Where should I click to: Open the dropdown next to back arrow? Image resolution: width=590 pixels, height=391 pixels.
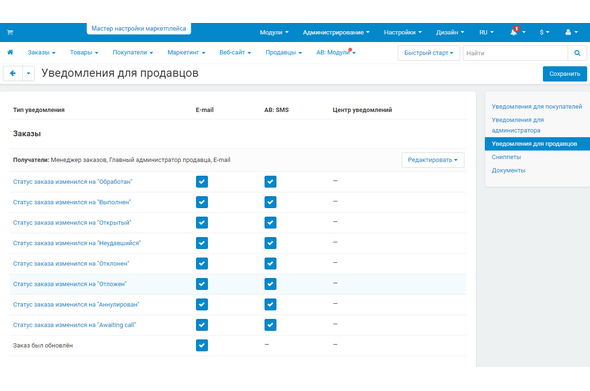click(x=29, y=73)
